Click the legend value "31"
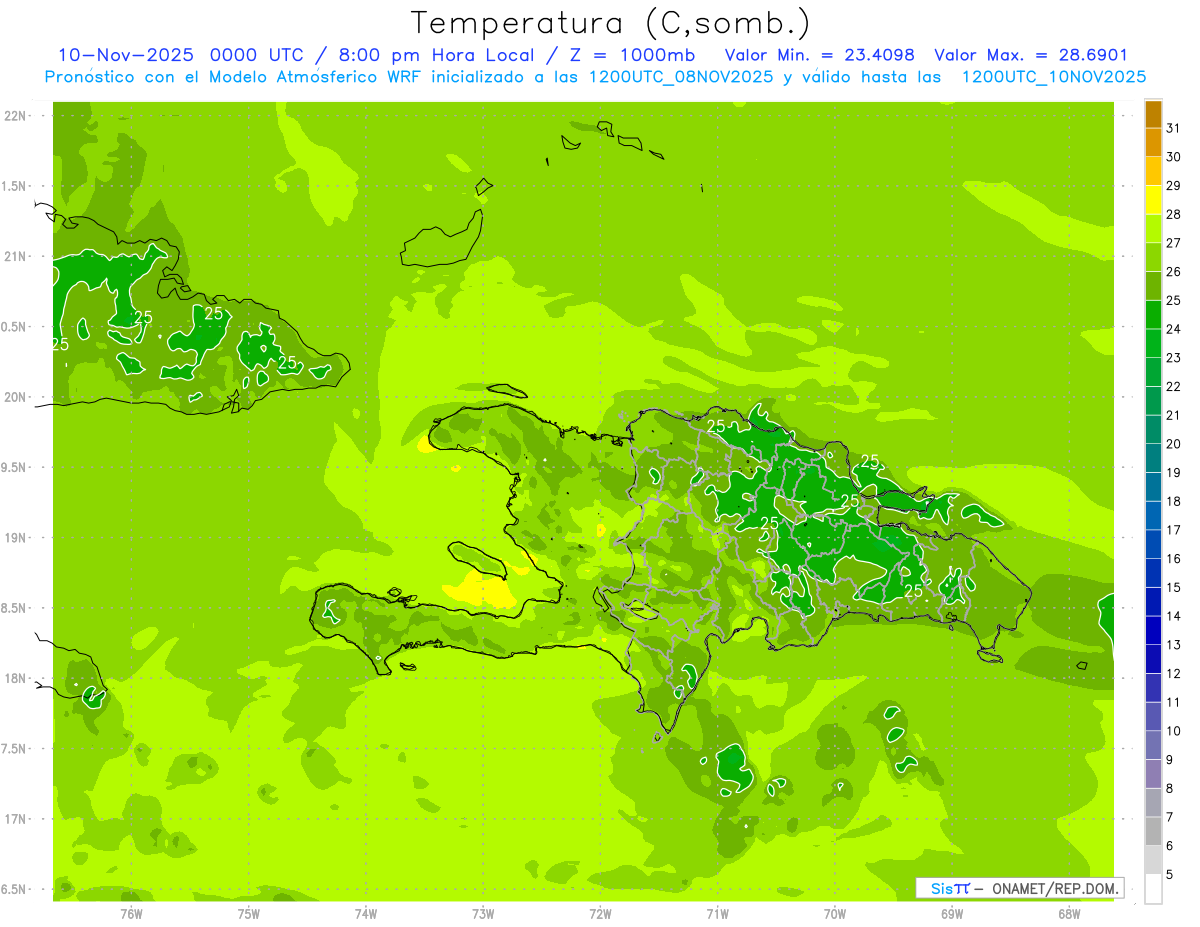Screen dimensions: 1200x927 pyautogui.click(x=1174, y=128)
